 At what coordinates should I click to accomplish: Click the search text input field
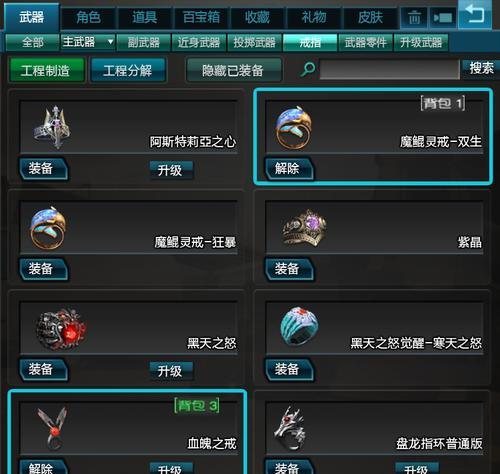coord(389,69)
